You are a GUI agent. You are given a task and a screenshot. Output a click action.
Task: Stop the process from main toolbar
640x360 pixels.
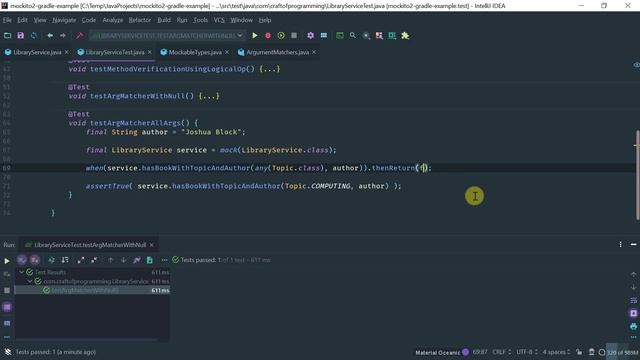[294, 36]
